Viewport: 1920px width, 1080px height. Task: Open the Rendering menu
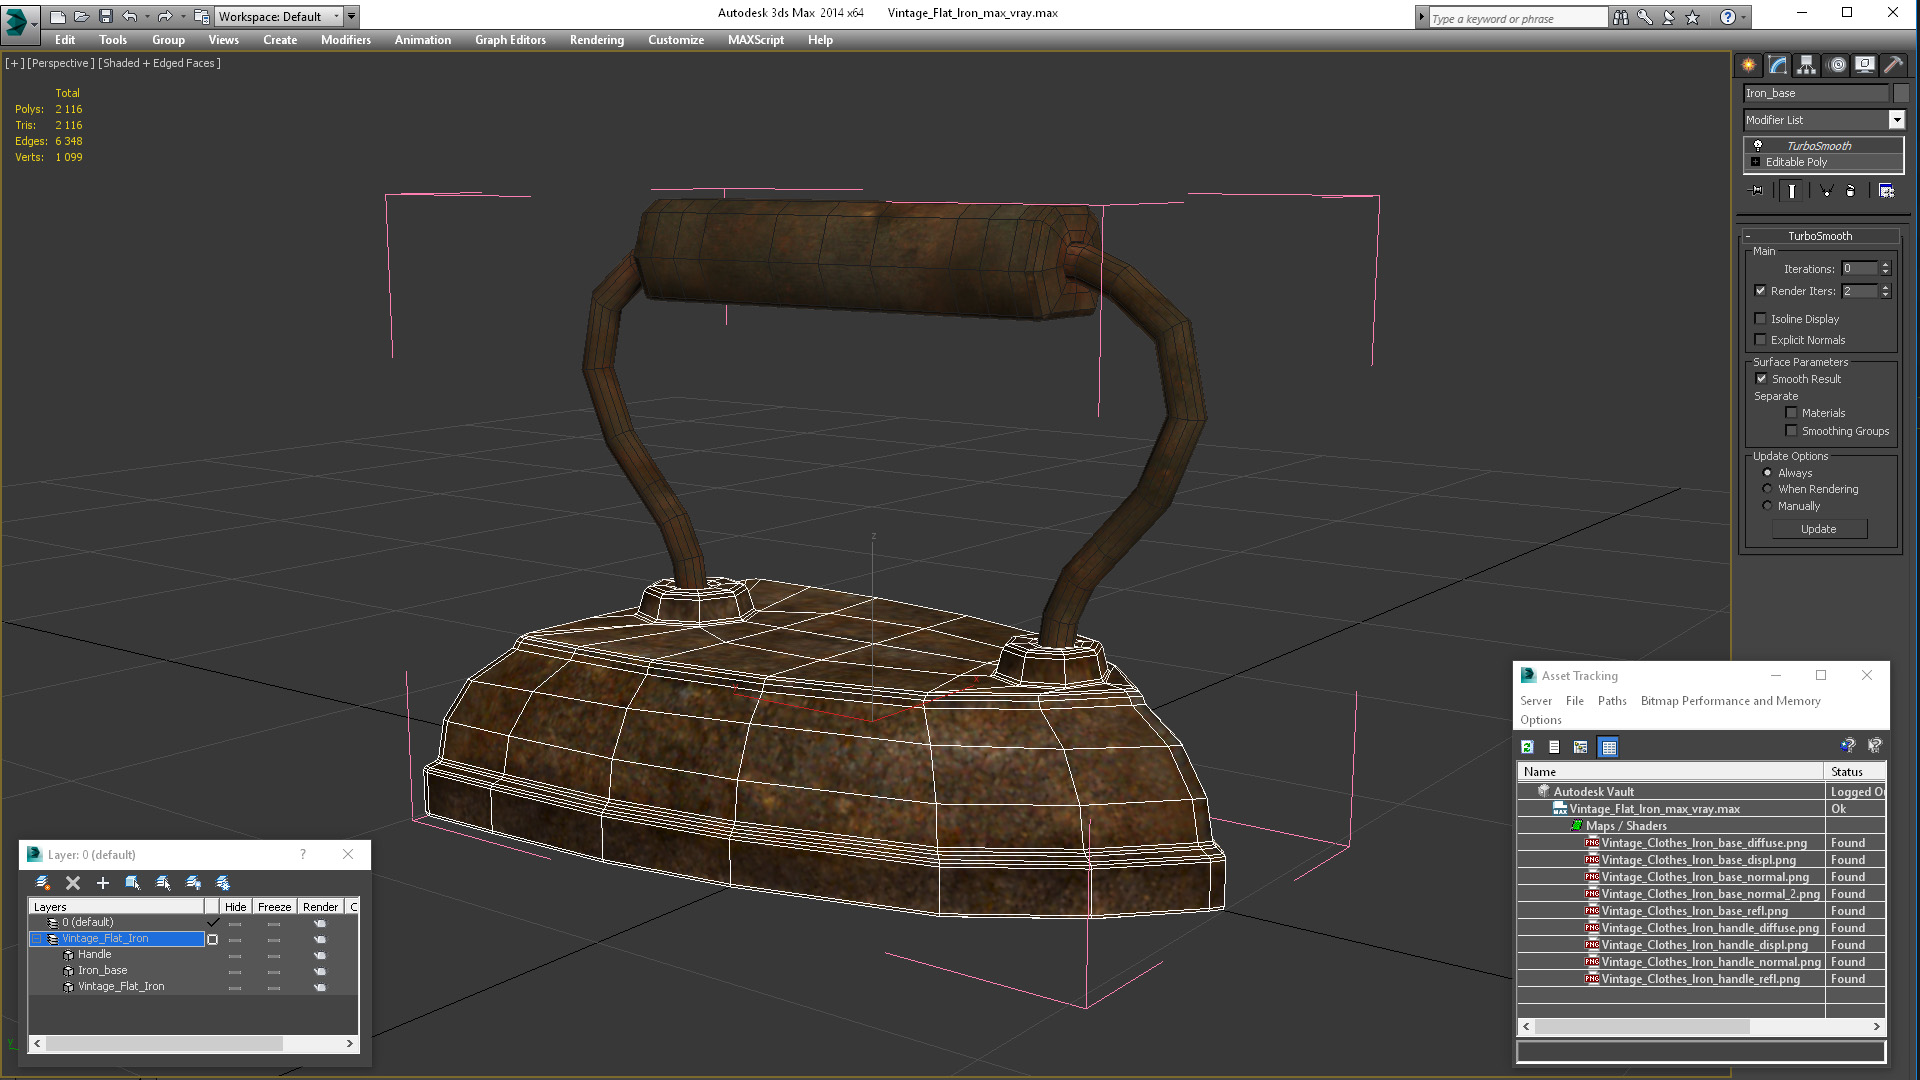click(x=597, y=40)
